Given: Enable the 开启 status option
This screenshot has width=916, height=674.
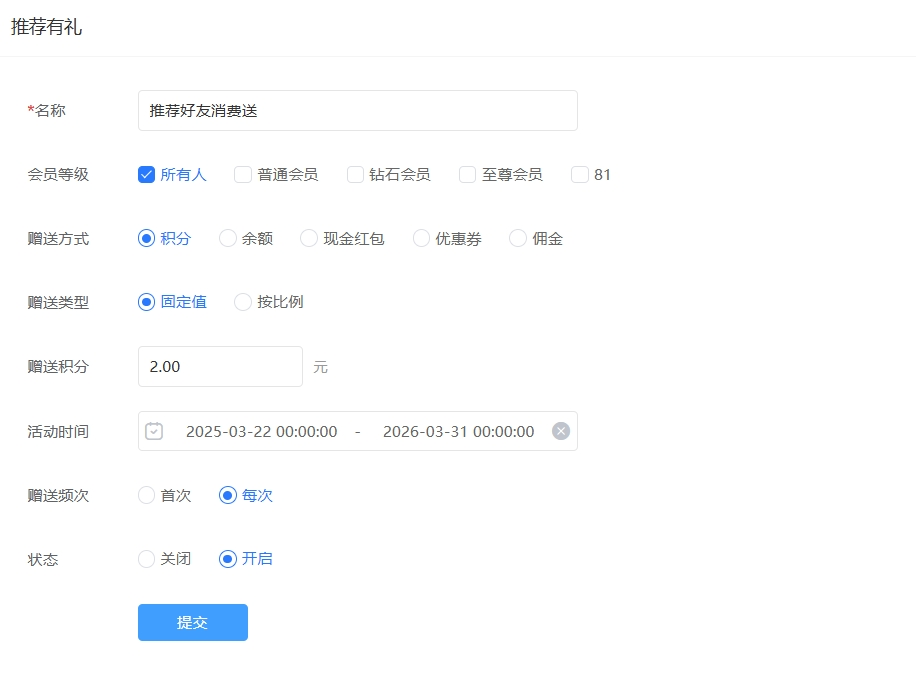Looking at the screenshot, I should pos(229,559).
